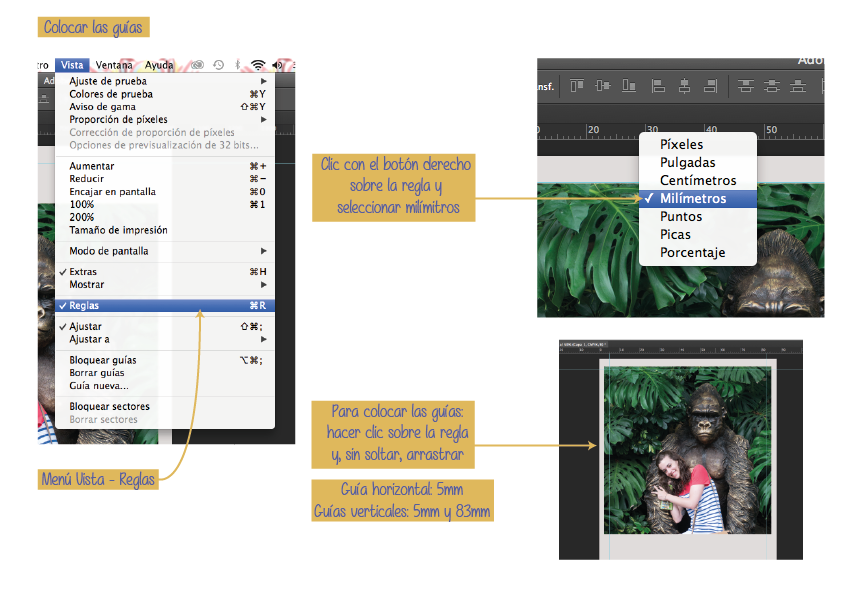
Task: Choose Encajar en pantalla
Action: [165, 192]
